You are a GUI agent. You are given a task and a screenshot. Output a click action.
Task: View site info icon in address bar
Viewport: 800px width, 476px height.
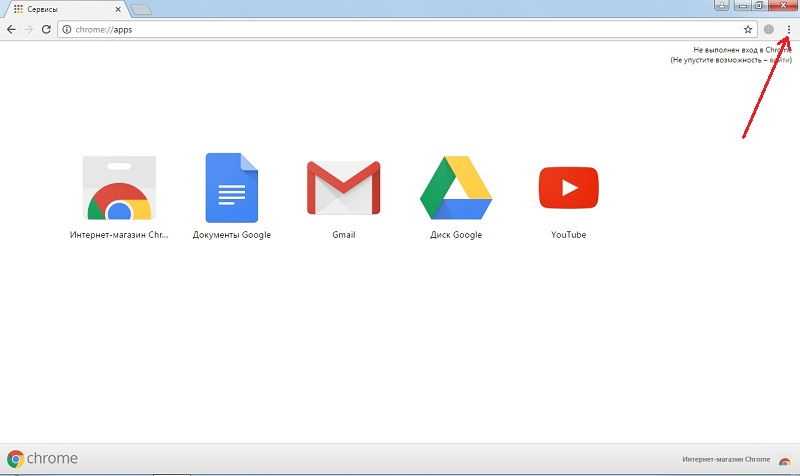point(67,30)
